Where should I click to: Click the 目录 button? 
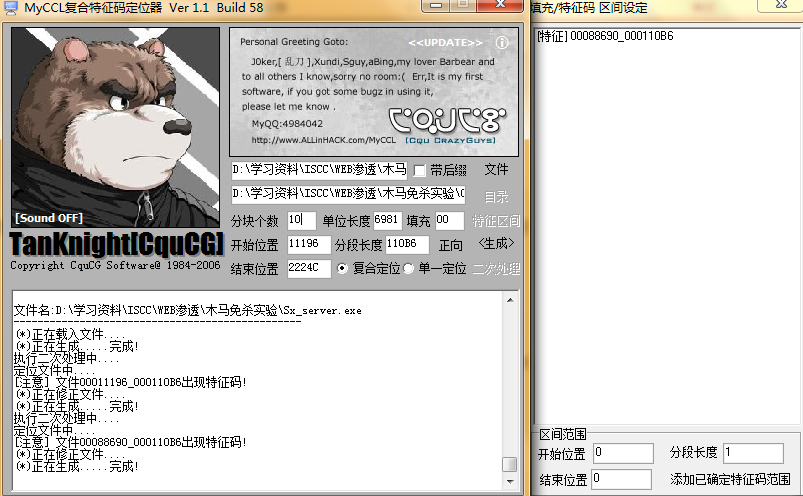click(496, 197)
